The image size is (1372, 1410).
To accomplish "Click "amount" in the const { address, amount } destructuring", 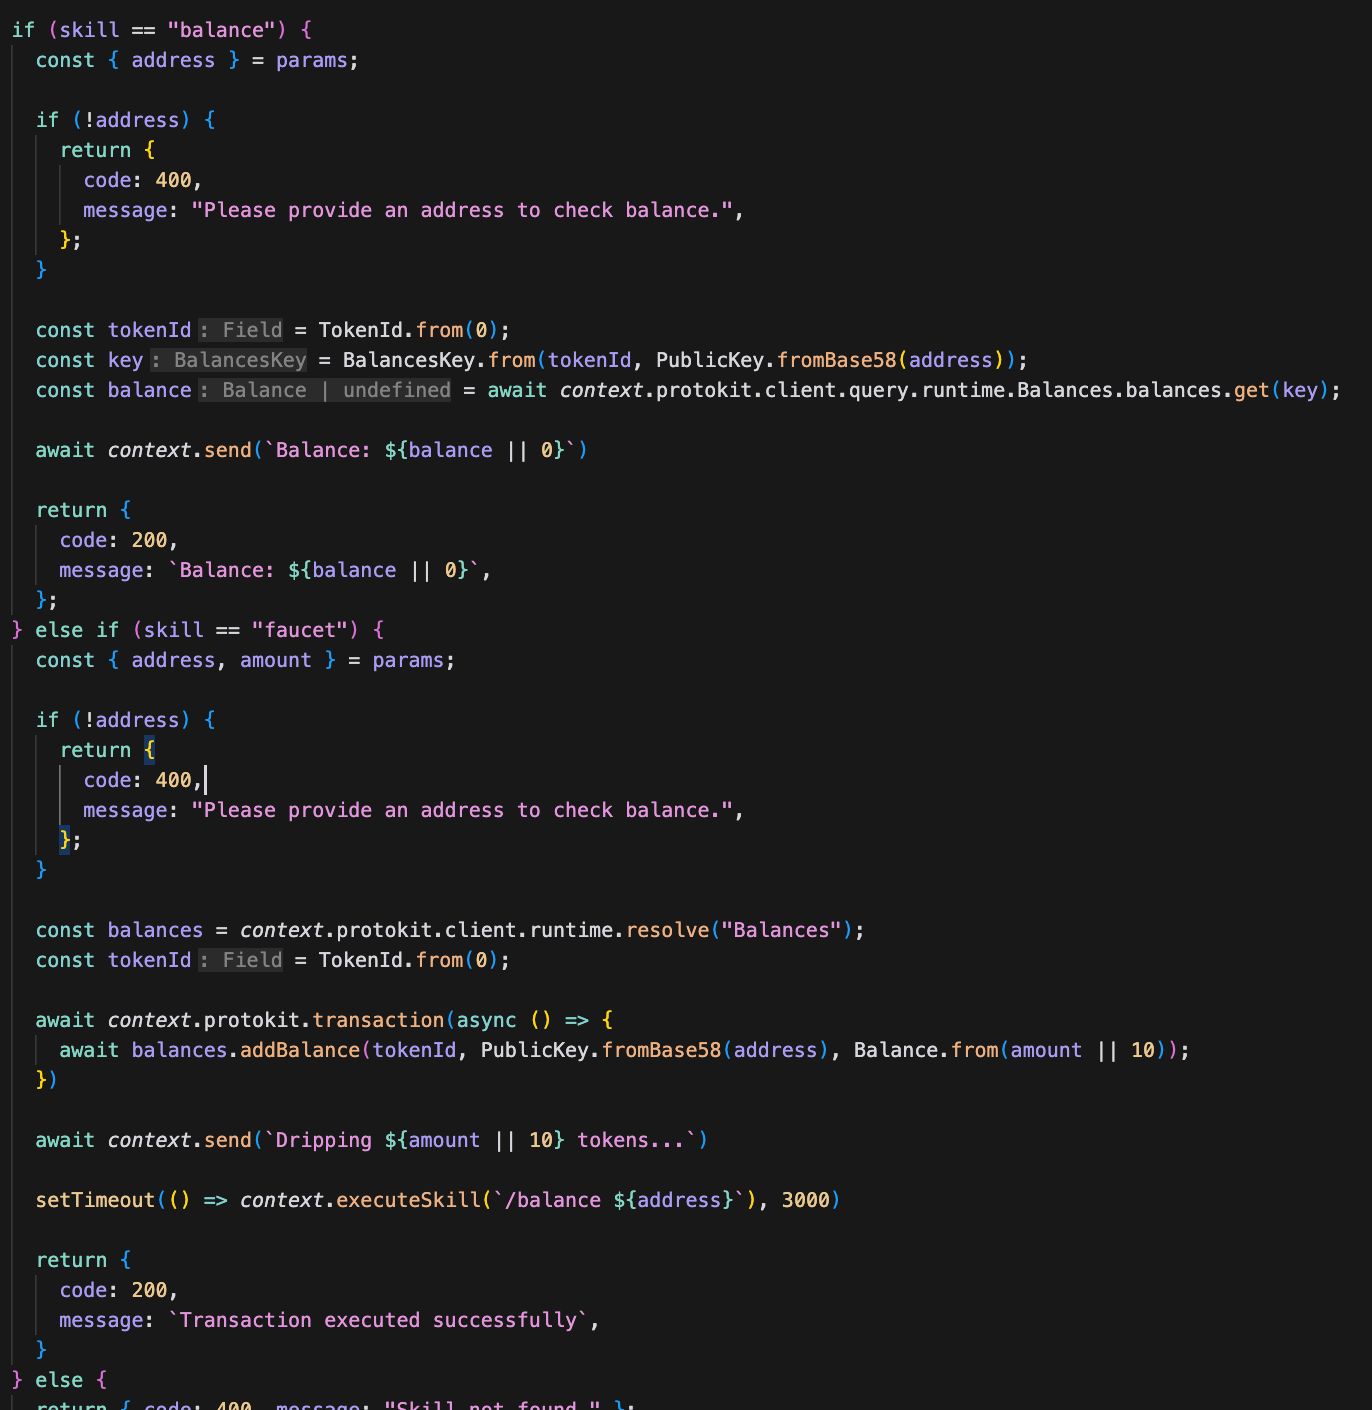I will click(x=276, y=660).
